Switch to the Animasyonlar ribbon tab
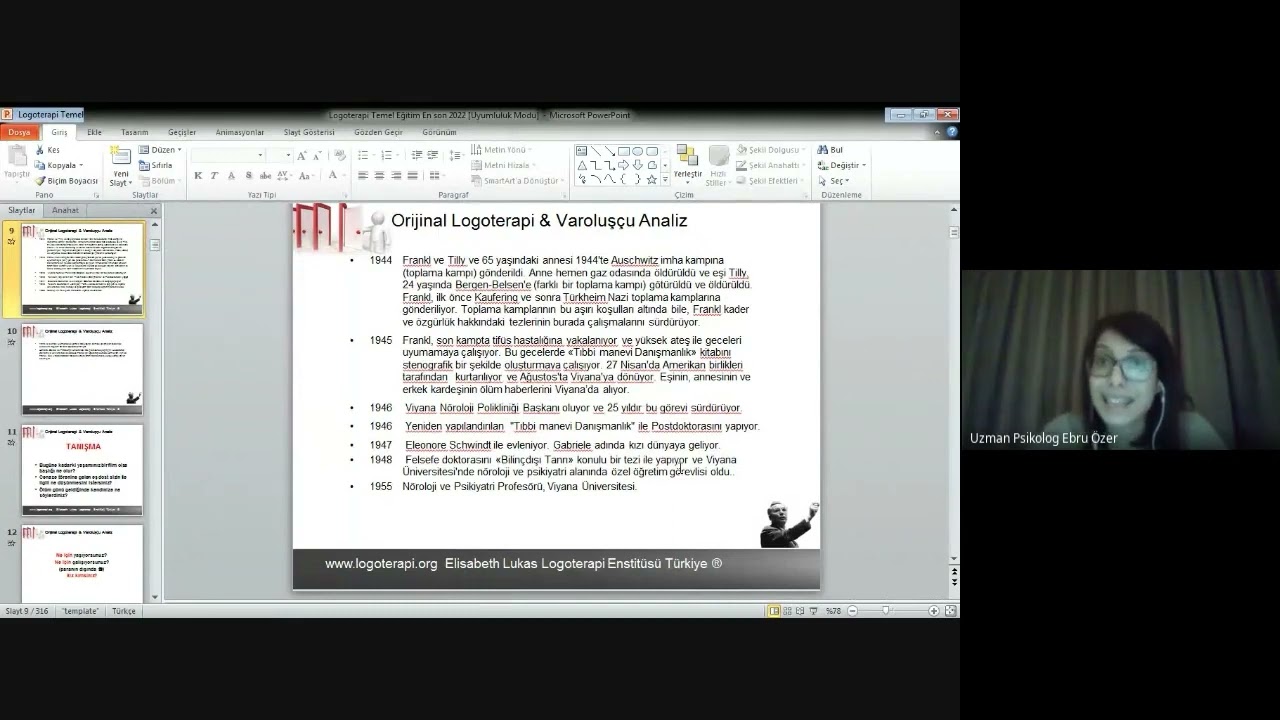Image resolution: width=1280 pixels, height=720 pixels. pos(240,132)
